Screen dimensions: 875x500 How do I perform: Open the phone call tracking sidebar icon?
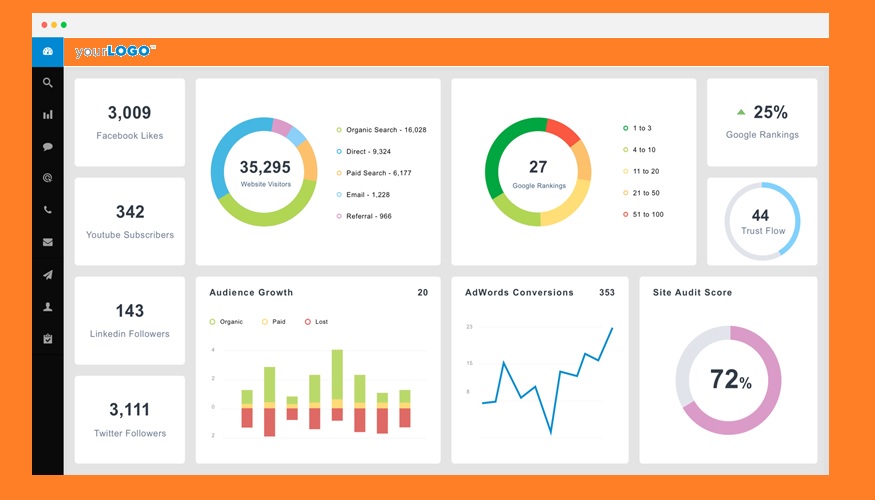pos(47,210)
